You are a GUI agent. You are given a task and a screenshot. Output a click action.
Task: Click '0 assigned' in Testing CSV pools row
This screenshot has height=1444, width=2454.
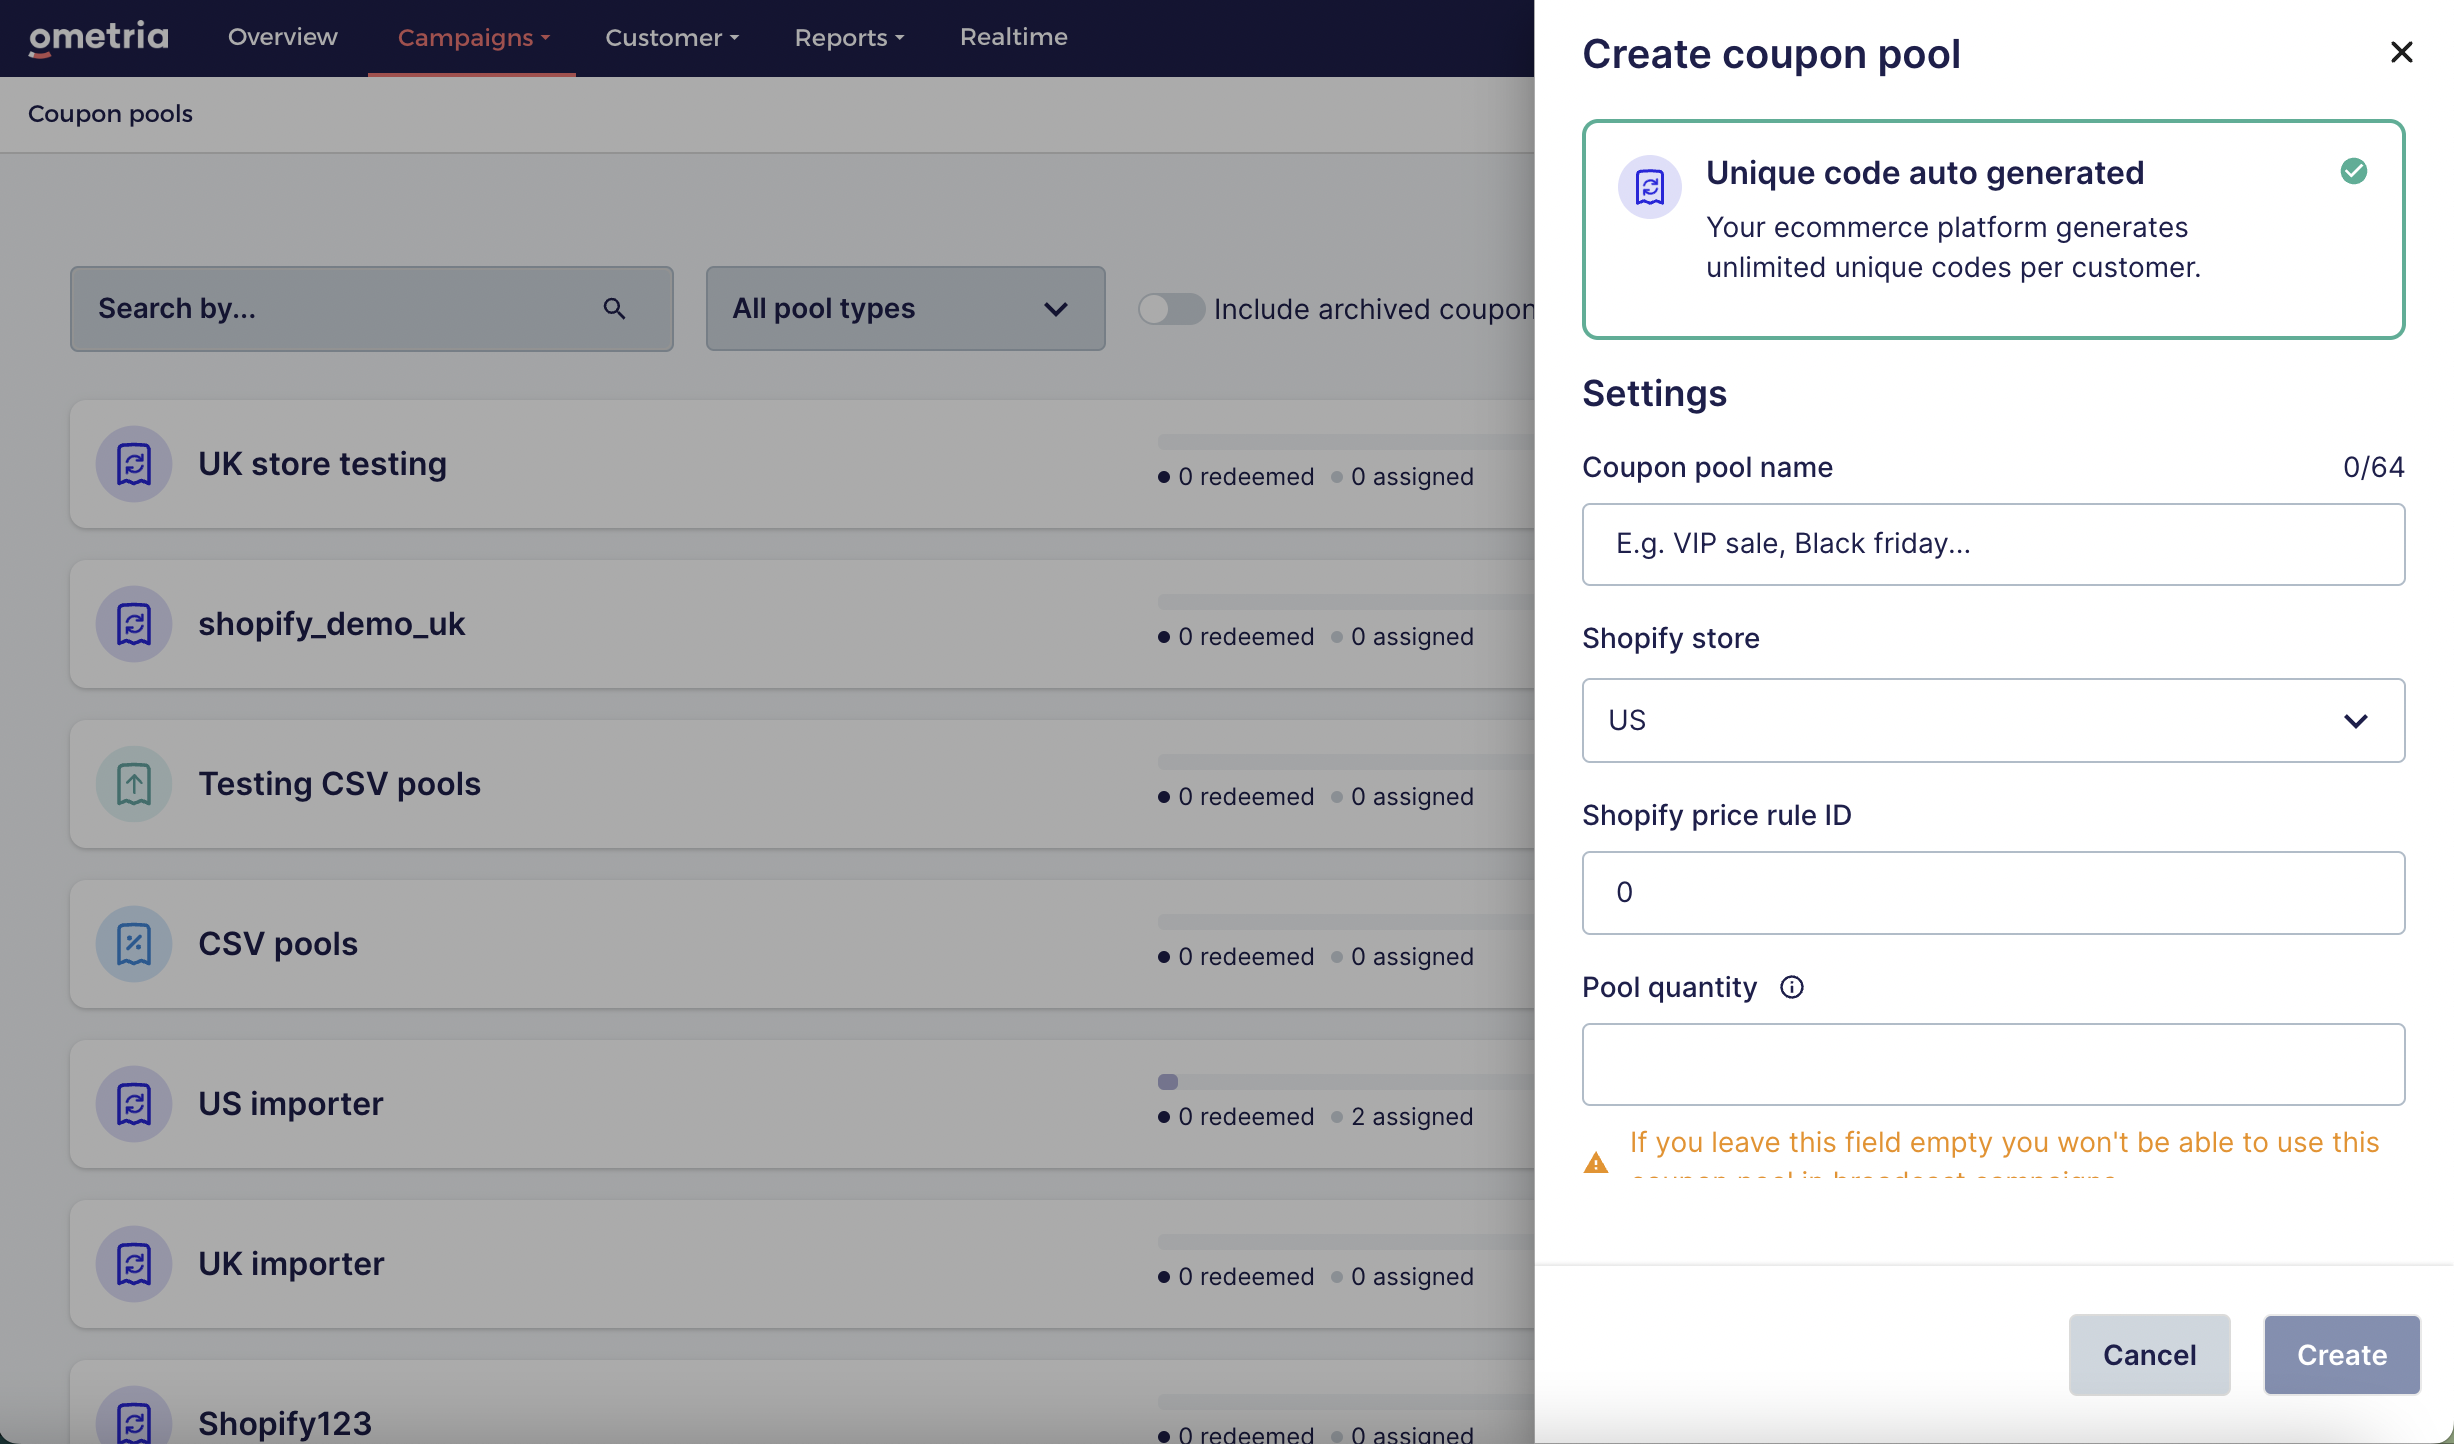click(x=1411, y=797)
